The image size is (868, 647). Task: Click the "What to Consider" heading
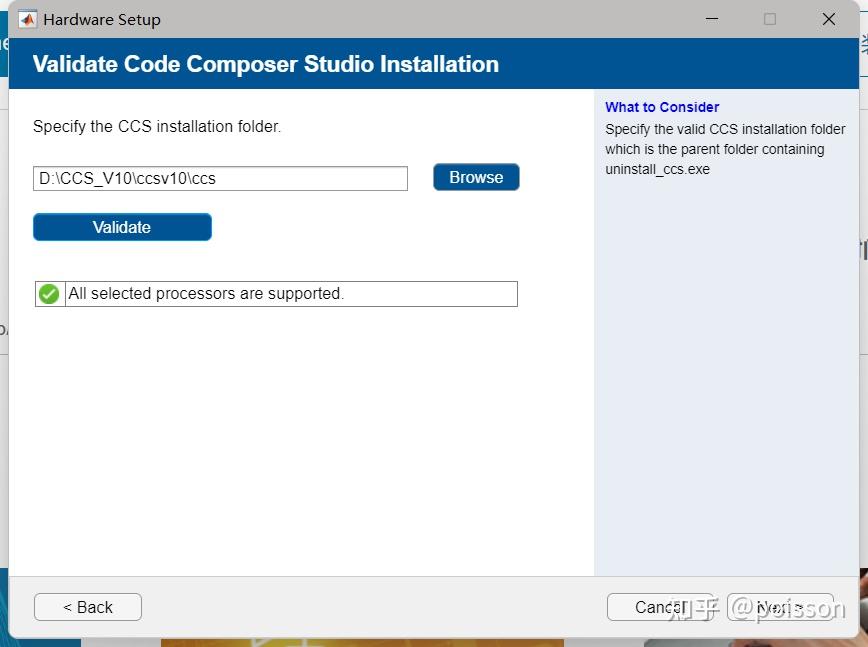point(662,107)
